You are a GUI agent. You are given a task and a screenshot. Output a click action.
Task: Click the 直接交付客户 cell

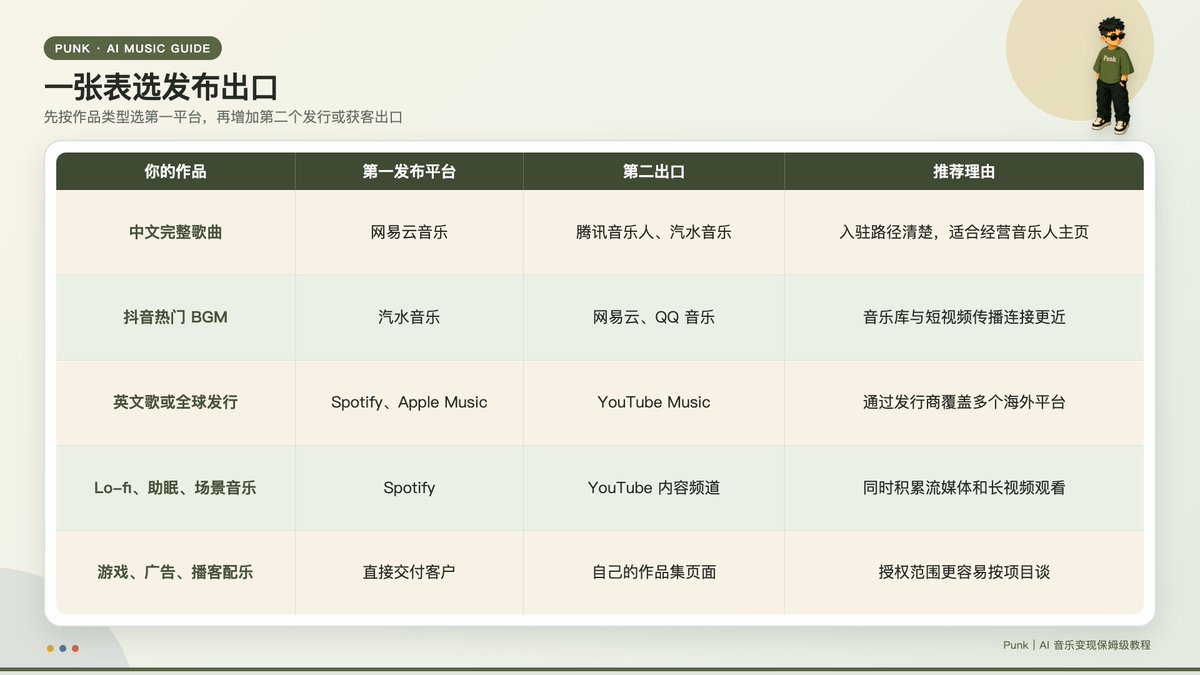pyautogui.click(x=409, y=572)
